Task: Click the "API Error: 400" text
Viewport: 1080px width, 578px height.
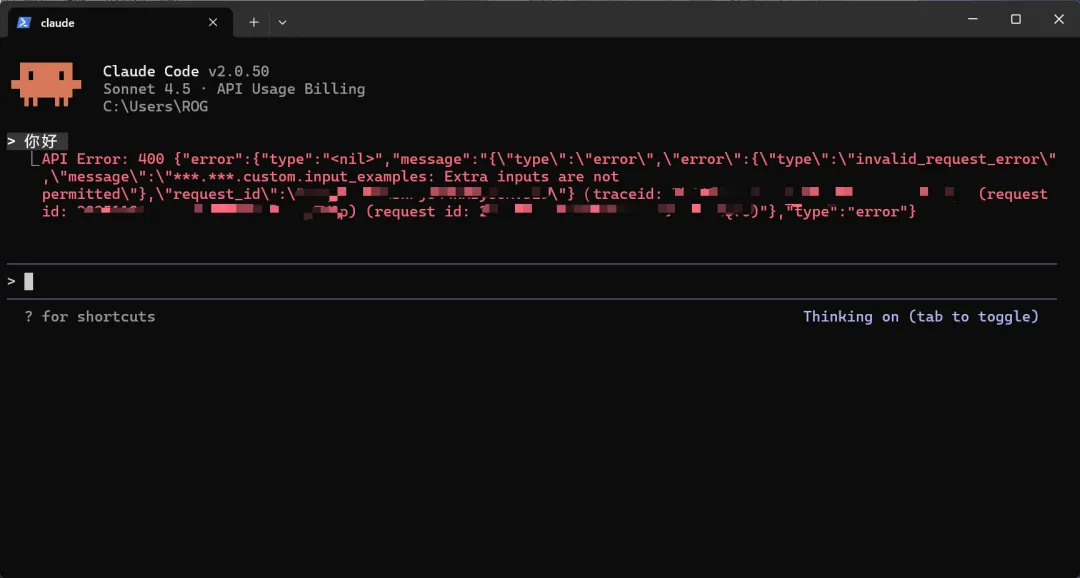Action: tap(103, 159)
